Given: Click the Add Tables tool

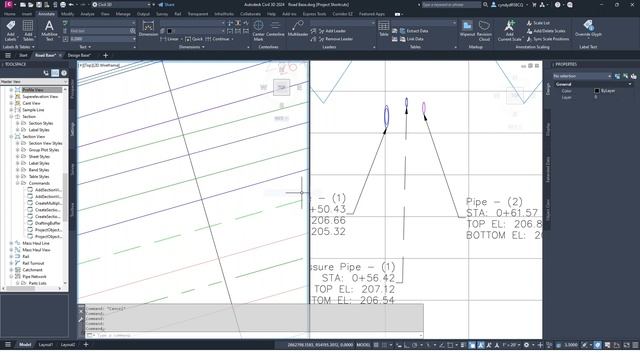Looking at the screenshot, I should [28, 30].
